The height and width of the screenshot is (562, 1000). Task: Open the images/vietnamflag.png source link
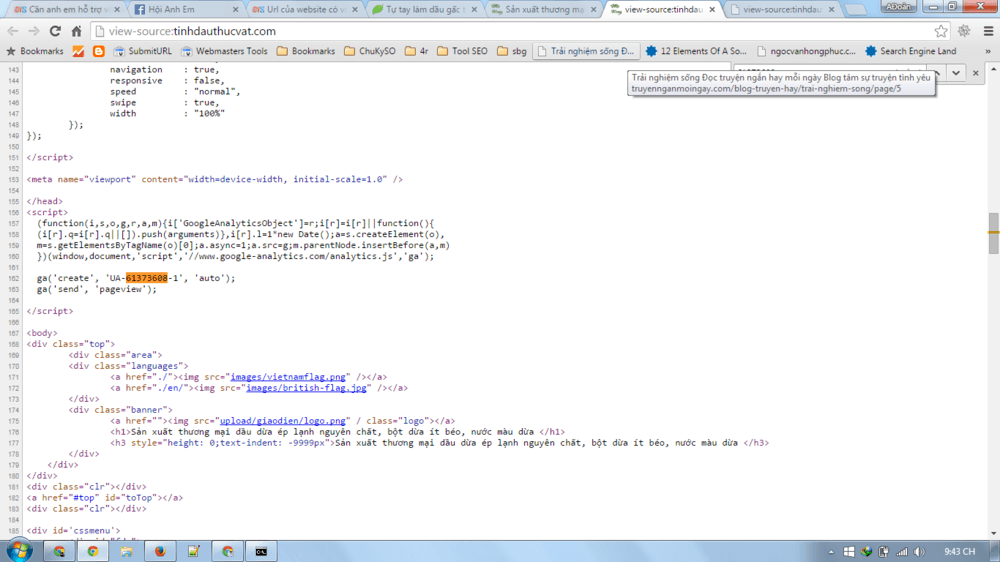point(288,377)
